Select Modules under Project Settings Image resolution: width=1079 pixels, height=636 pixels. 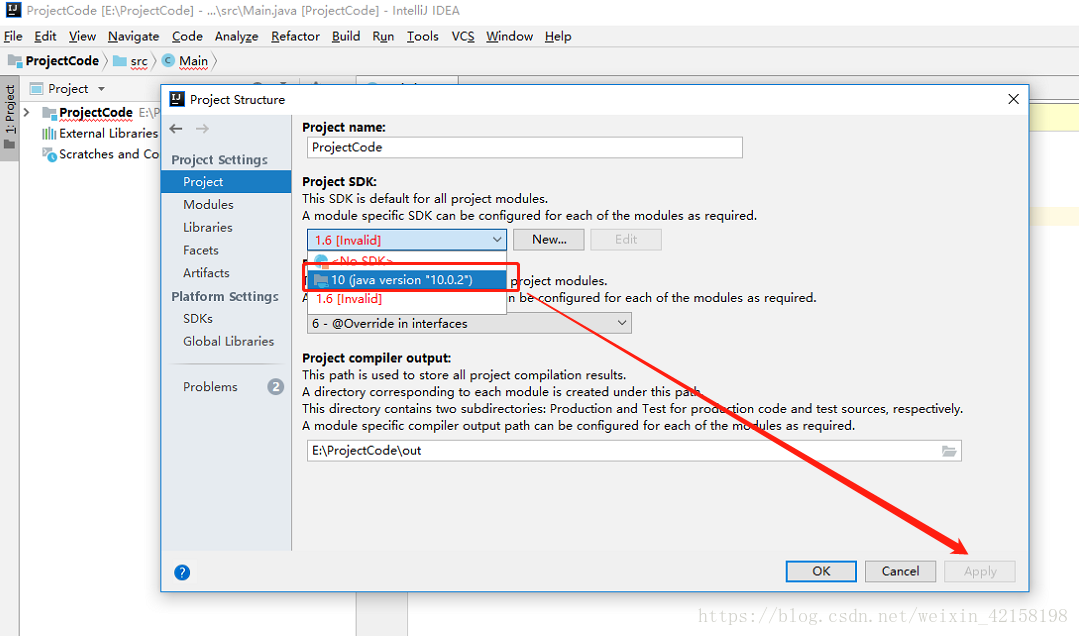coord(206,204)
